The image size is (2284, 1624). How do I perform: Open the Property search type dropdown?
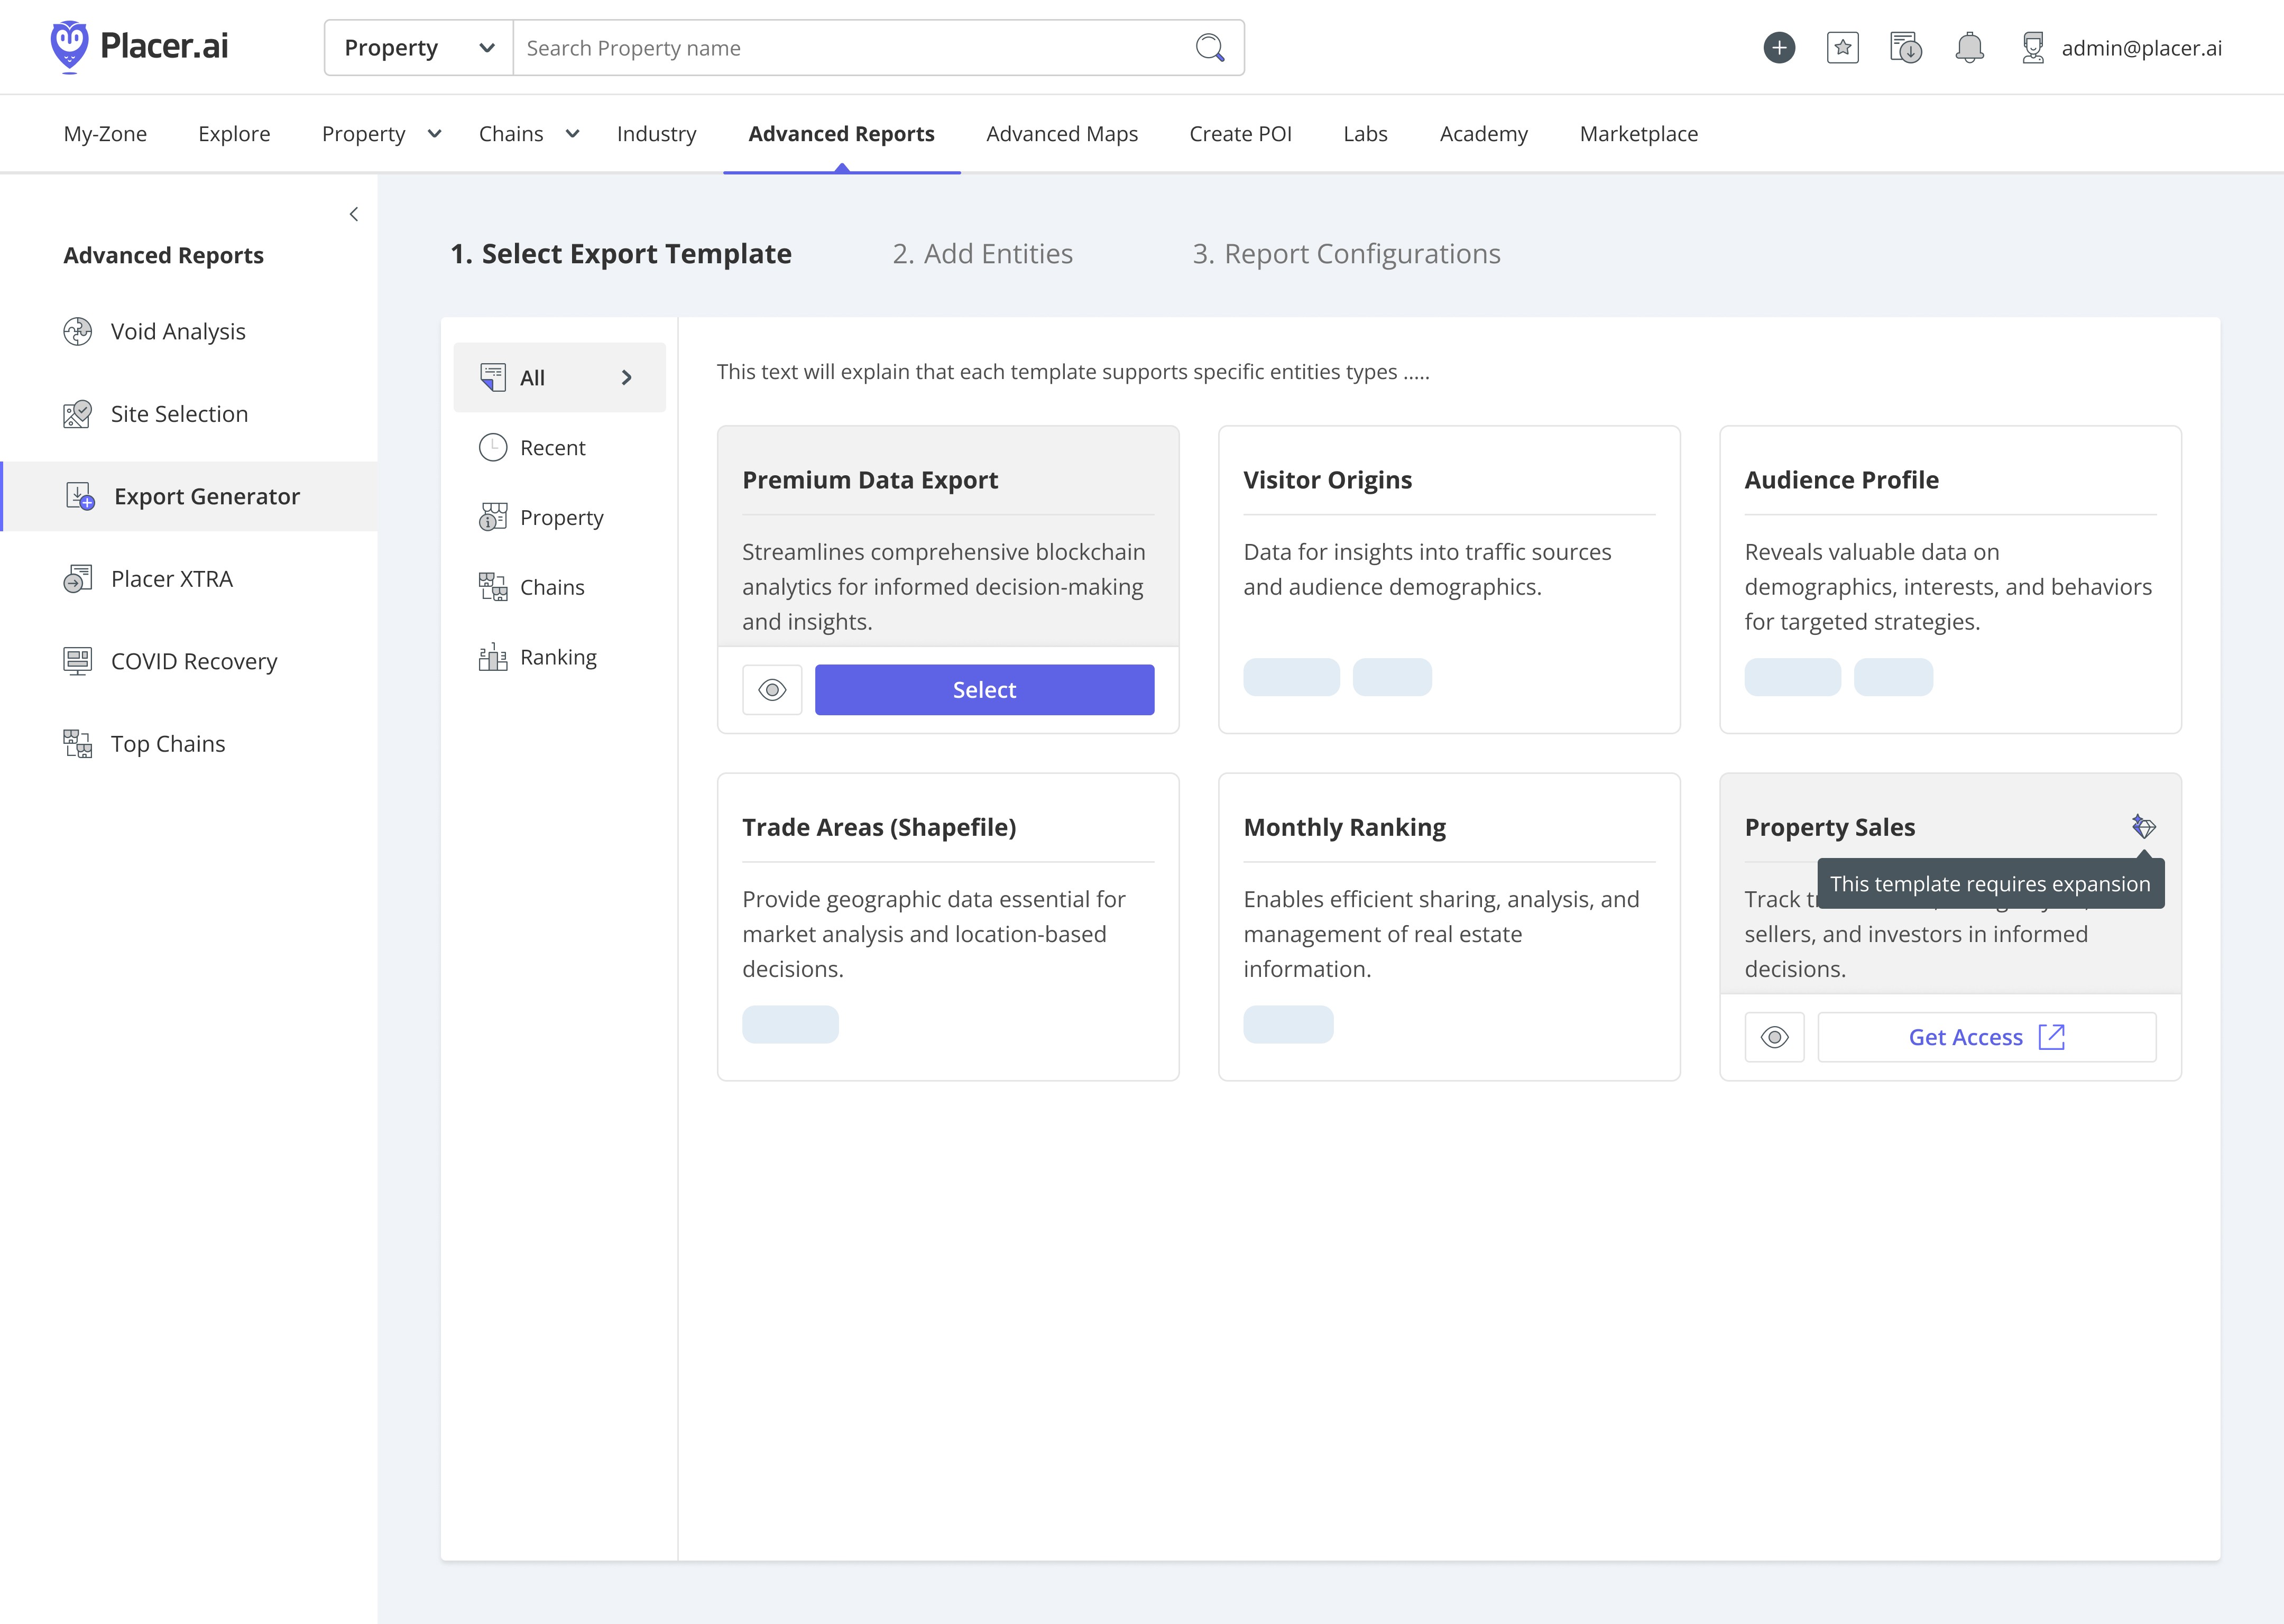click(419, 48)
